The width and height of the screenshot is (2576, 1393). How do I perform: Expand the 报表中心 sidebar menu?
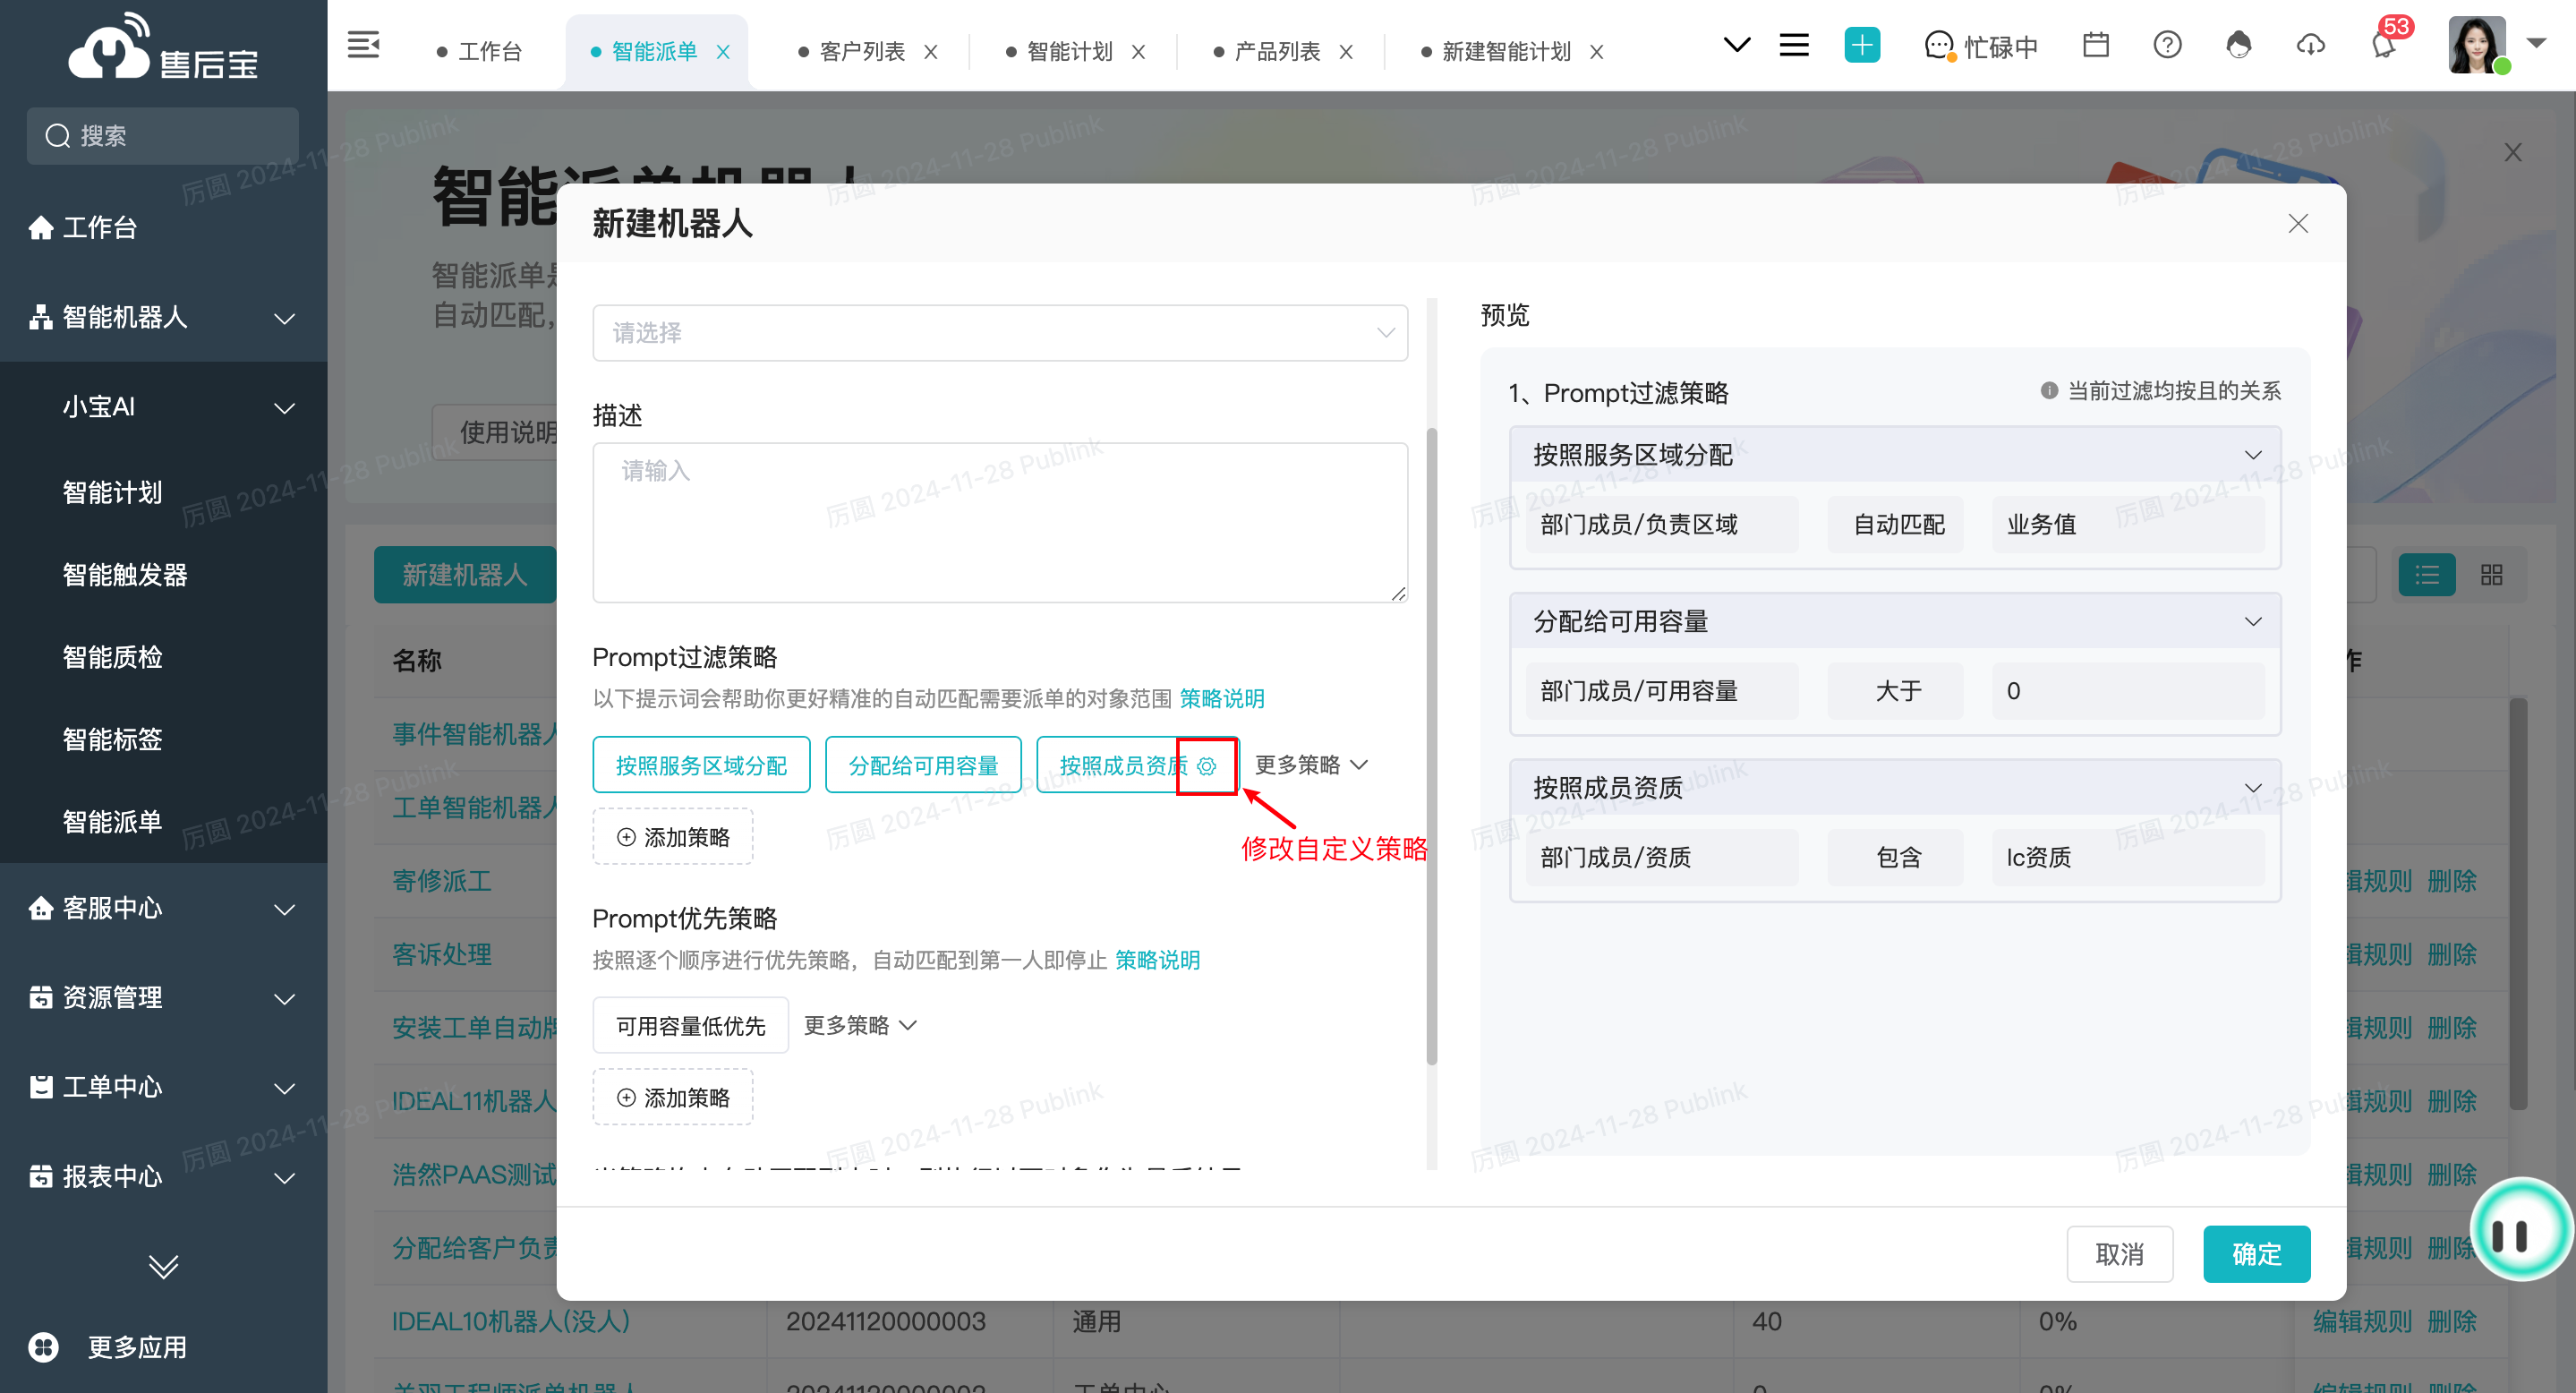(285, 1179)
